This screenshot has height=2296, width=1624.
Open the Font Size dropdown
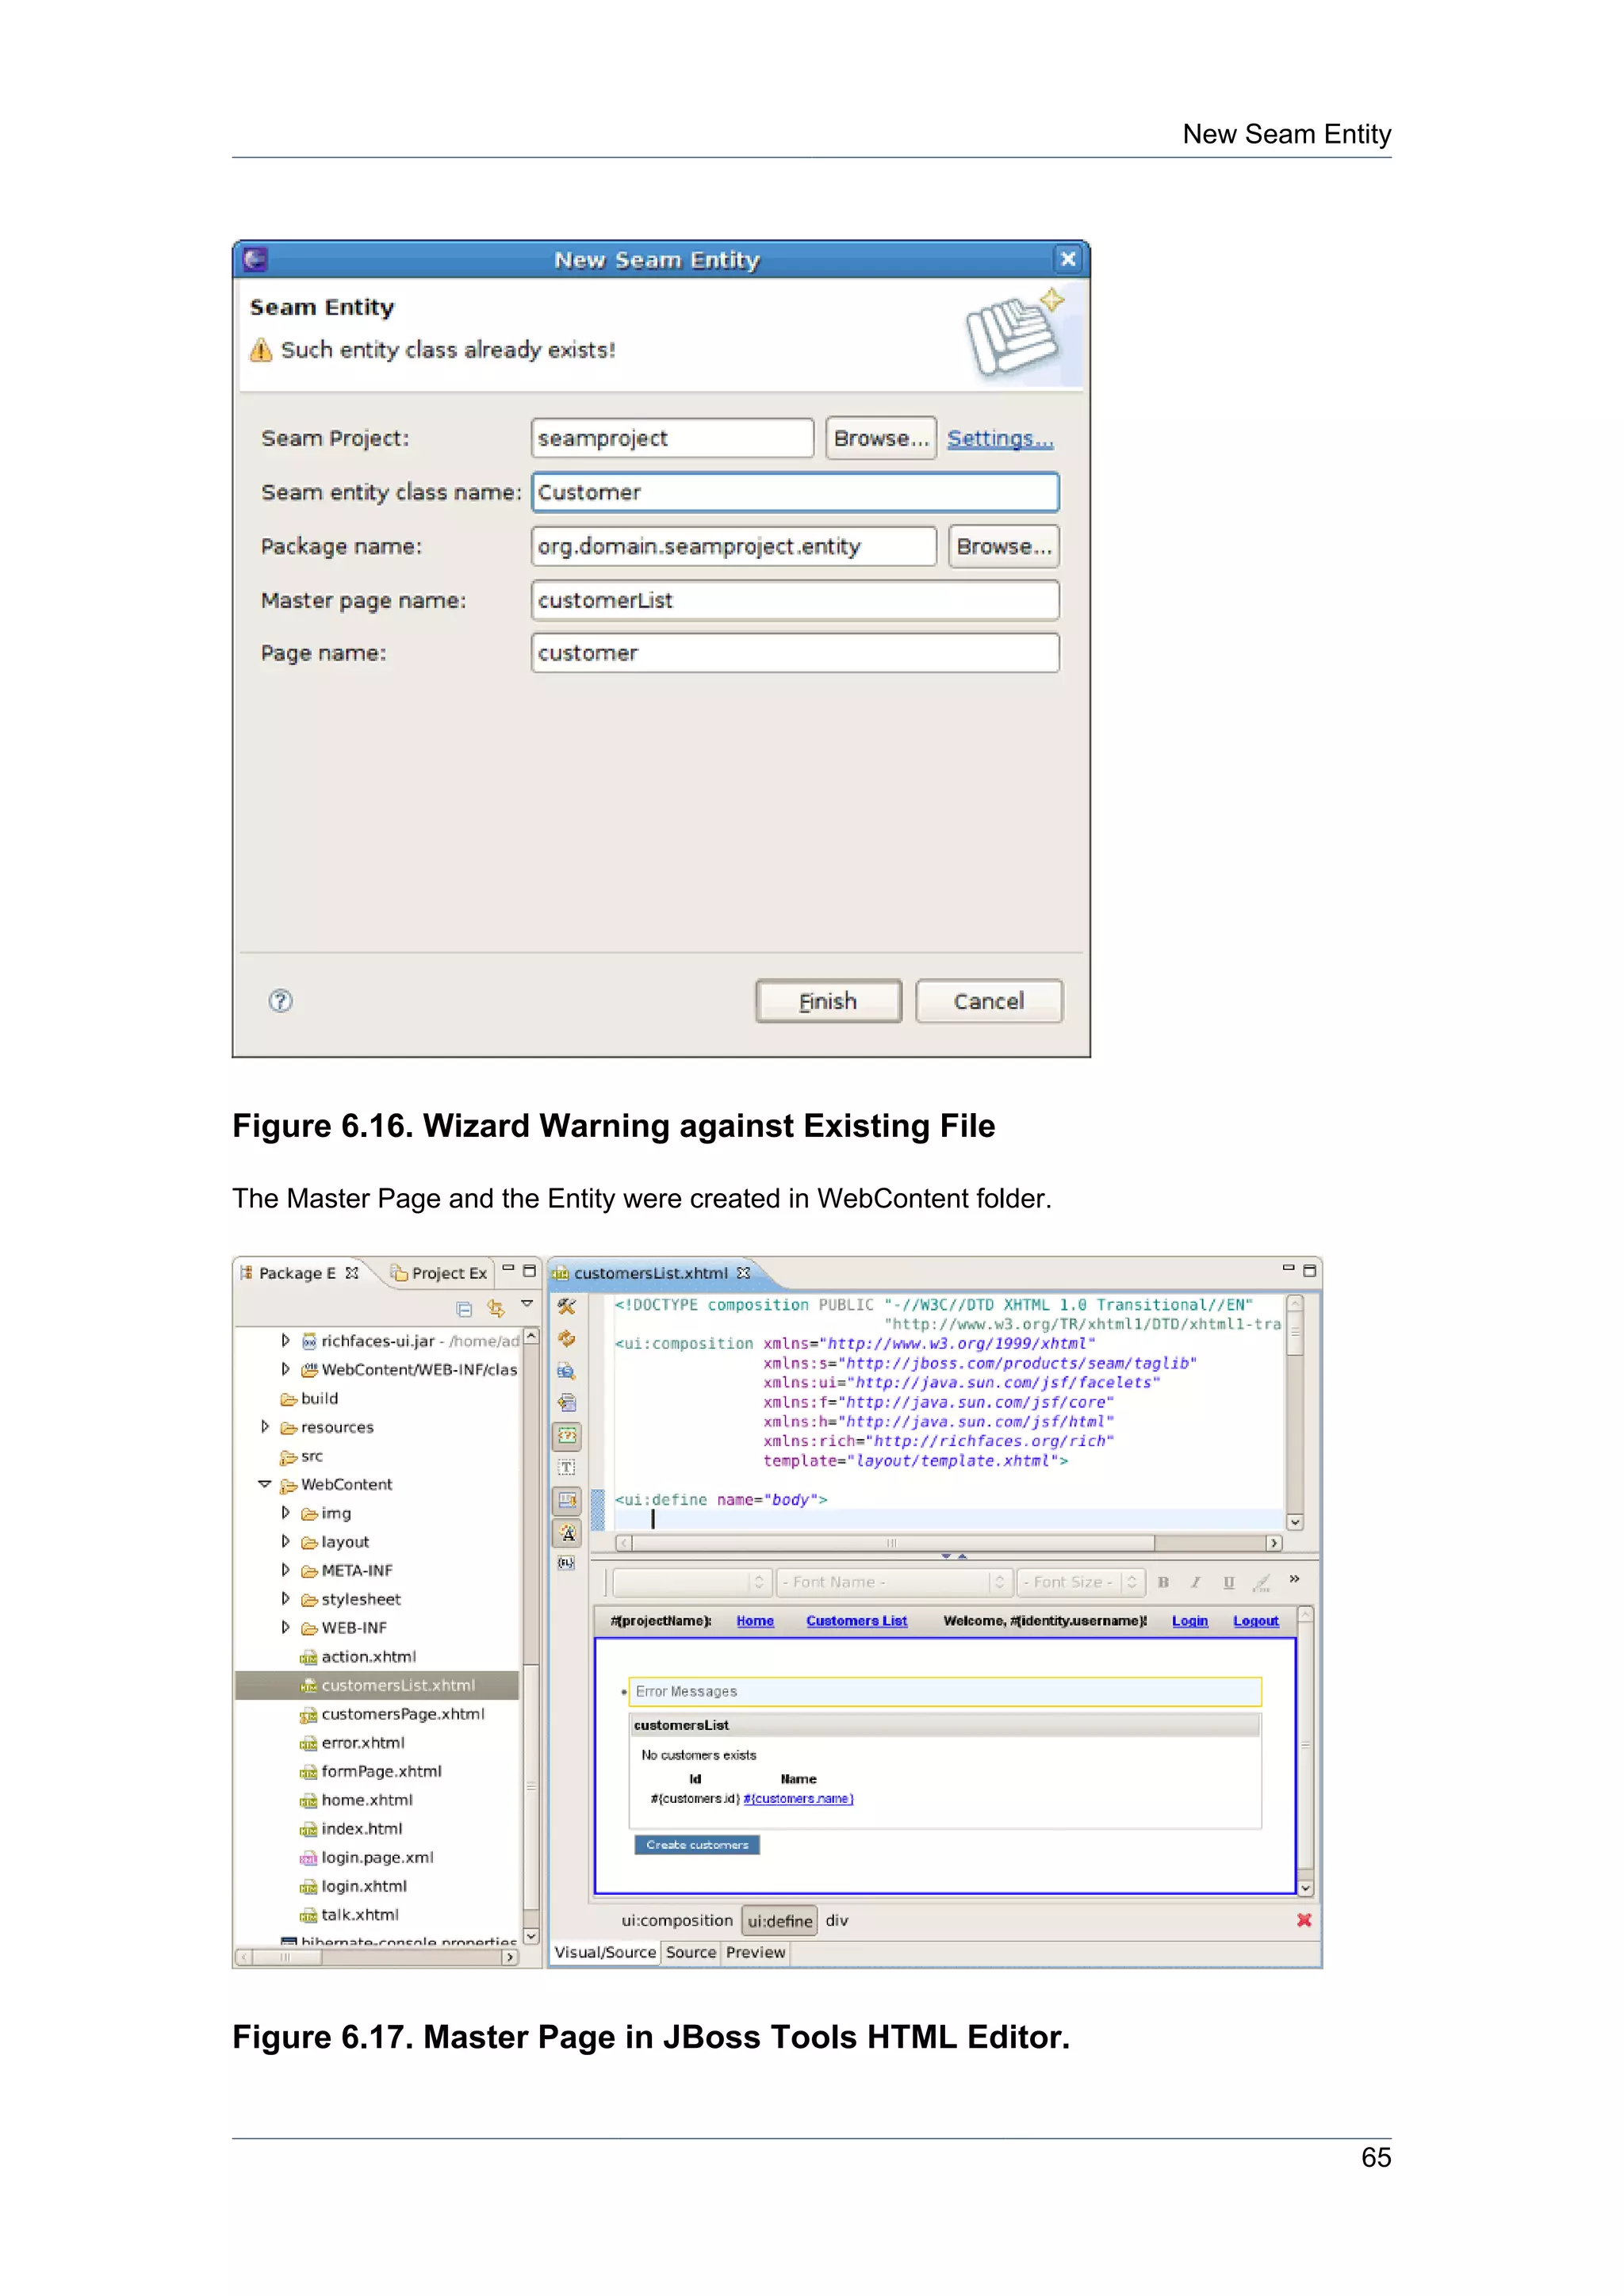point(1081,1582)
